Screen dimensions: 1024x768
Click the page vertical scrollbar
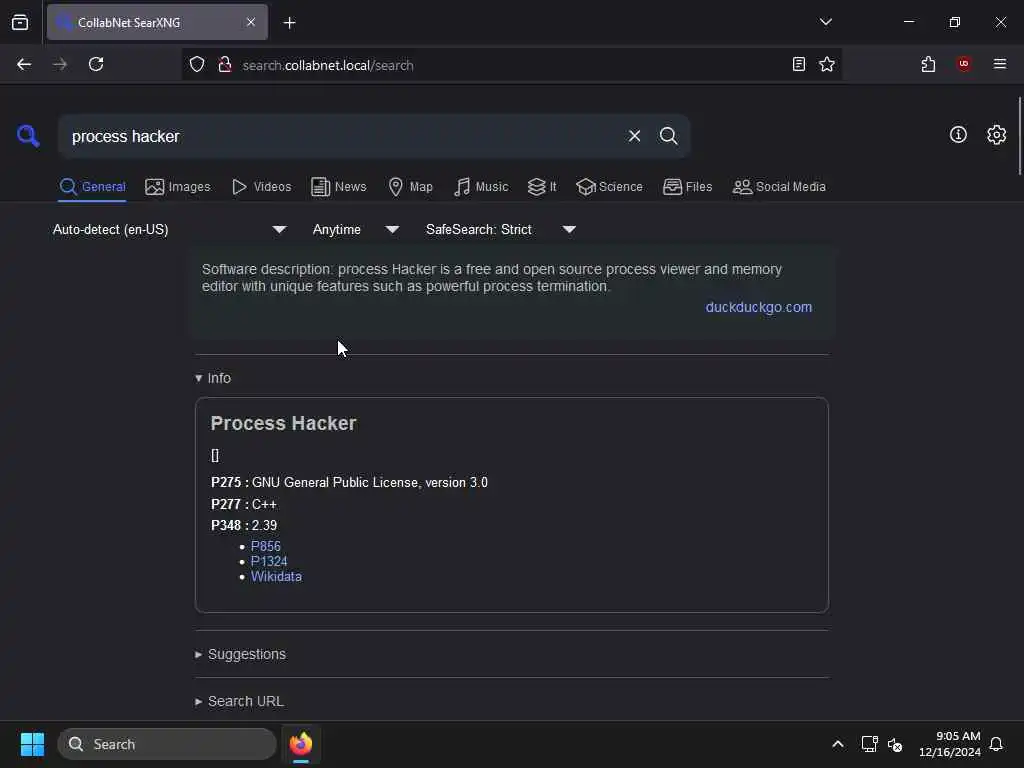pyautogui.click(x=1019, y=136)
